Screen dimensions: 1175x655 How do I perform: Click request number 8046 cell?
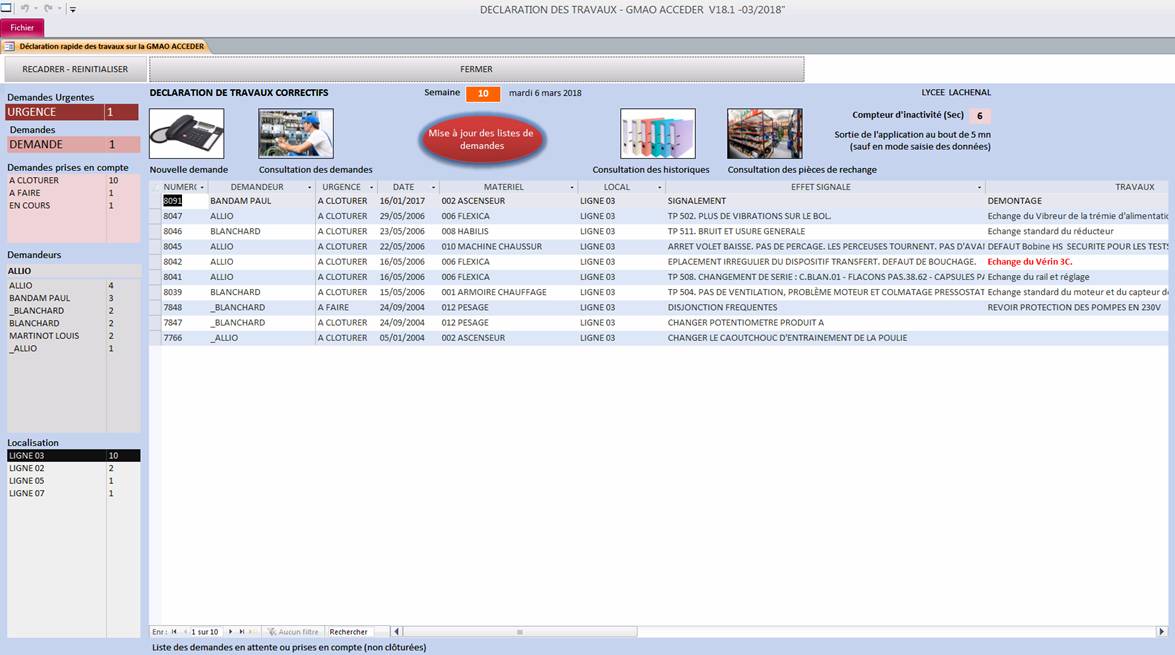click(x=184, y=232)
